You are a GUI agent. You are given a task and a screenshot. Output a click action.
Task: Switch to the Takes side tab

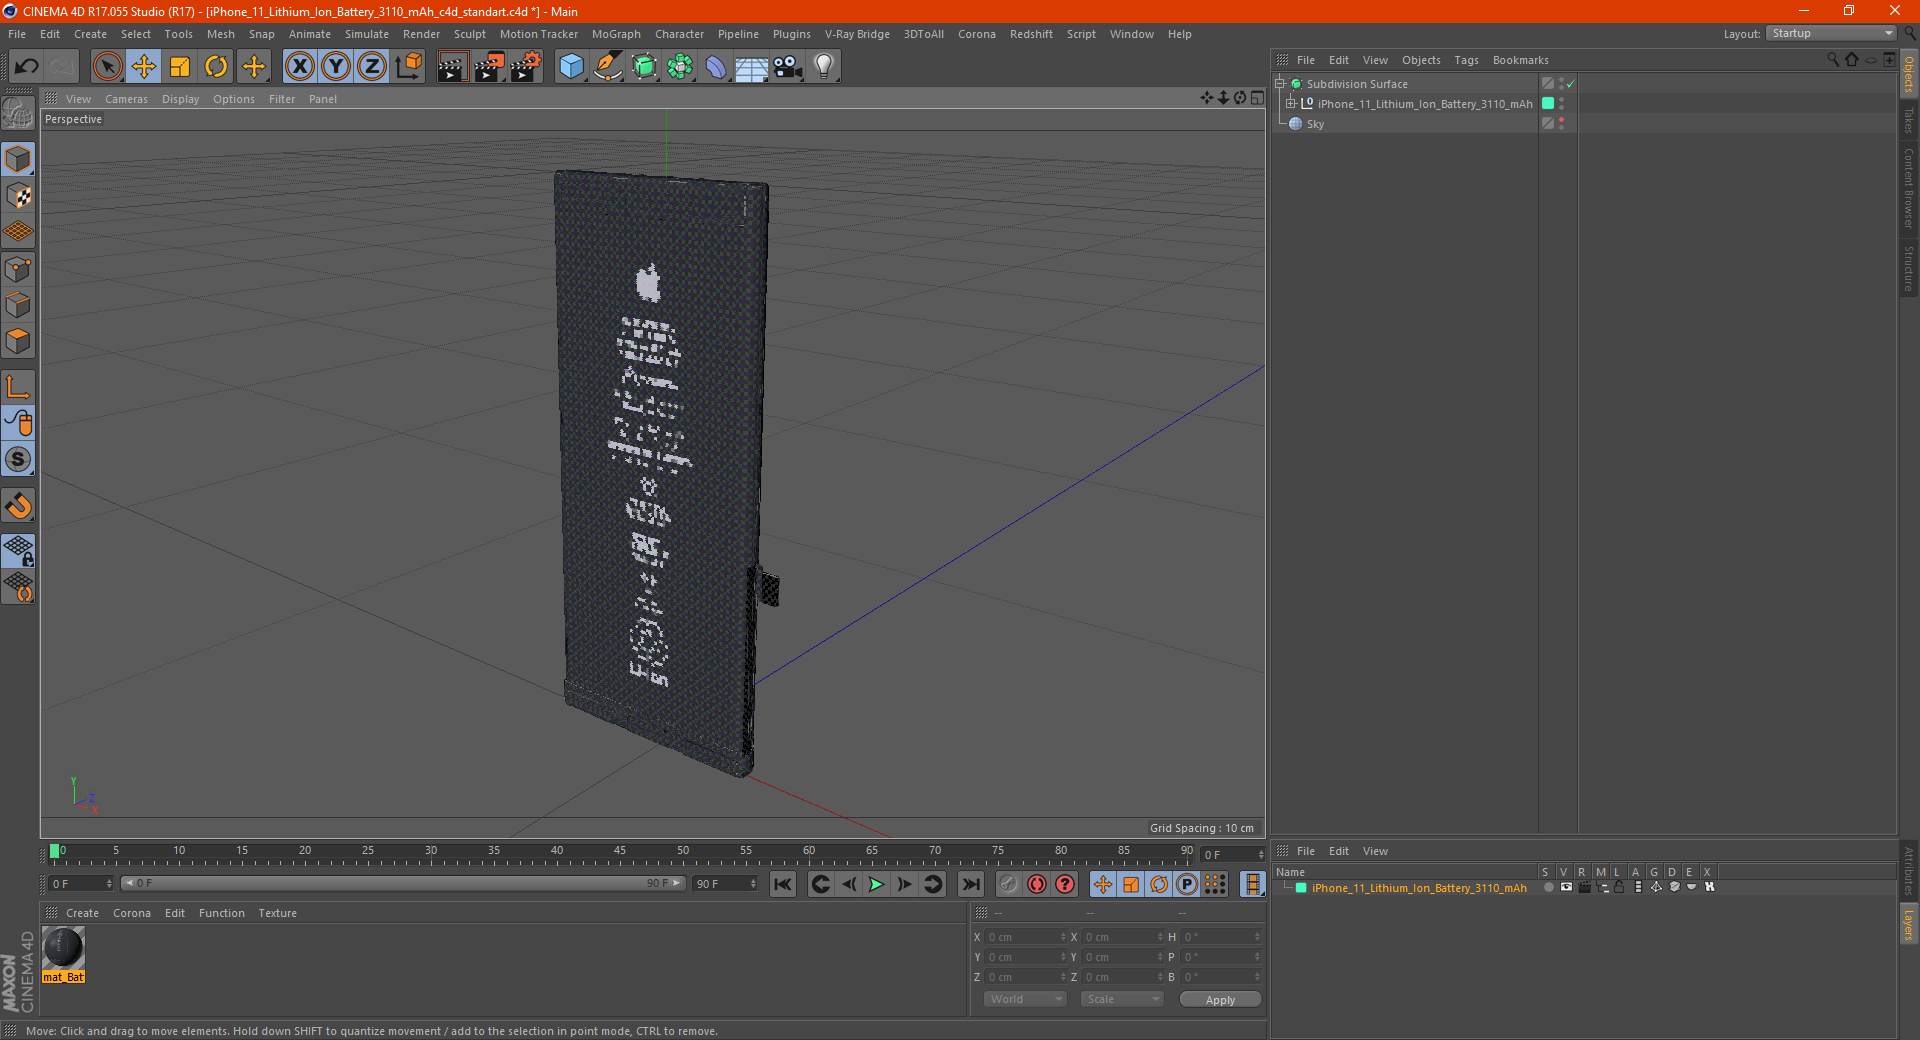1909,120
